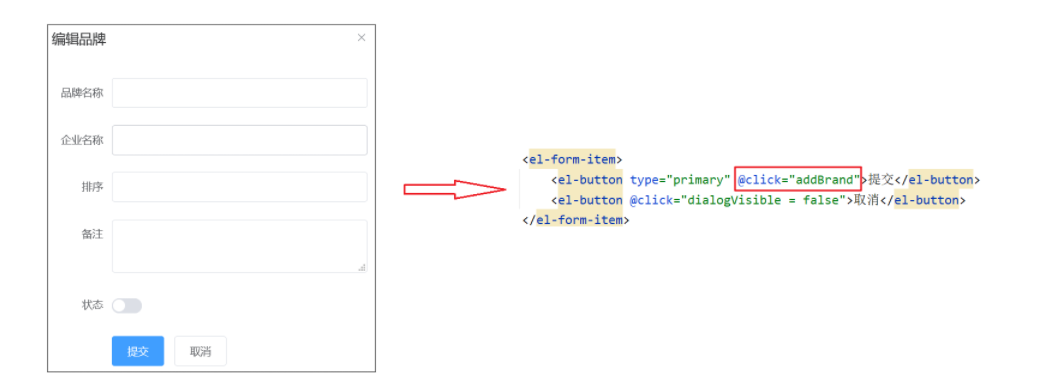Click the 企业名称 label
1063x382 pixels.
pyautogui.click(x=82, y=140)
